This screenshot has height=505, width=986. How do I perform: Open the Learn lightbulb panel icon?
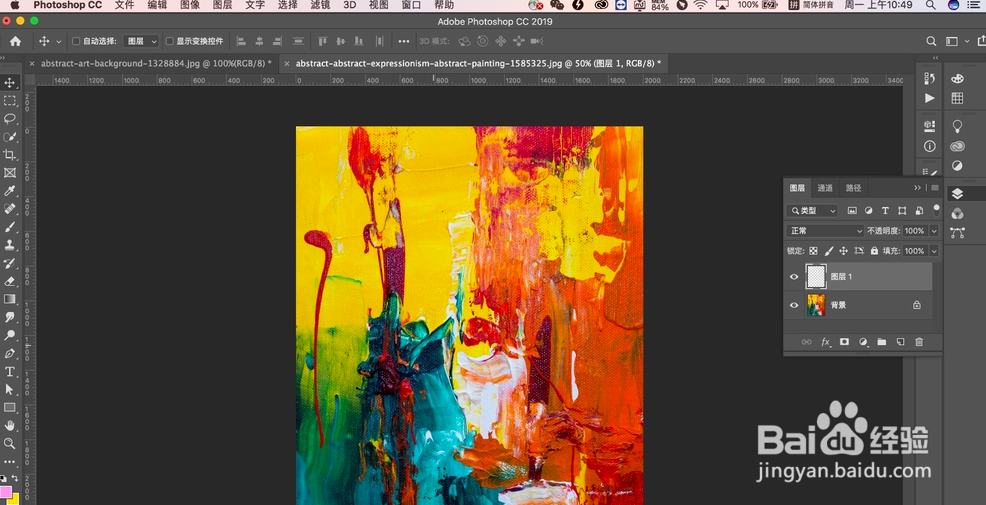coord(957,126)
